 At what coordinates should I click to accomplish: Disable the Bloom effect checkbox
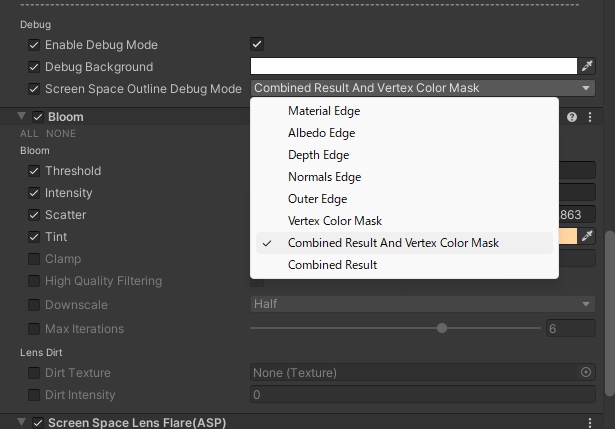pyautogui.click(x=38, y=117)
